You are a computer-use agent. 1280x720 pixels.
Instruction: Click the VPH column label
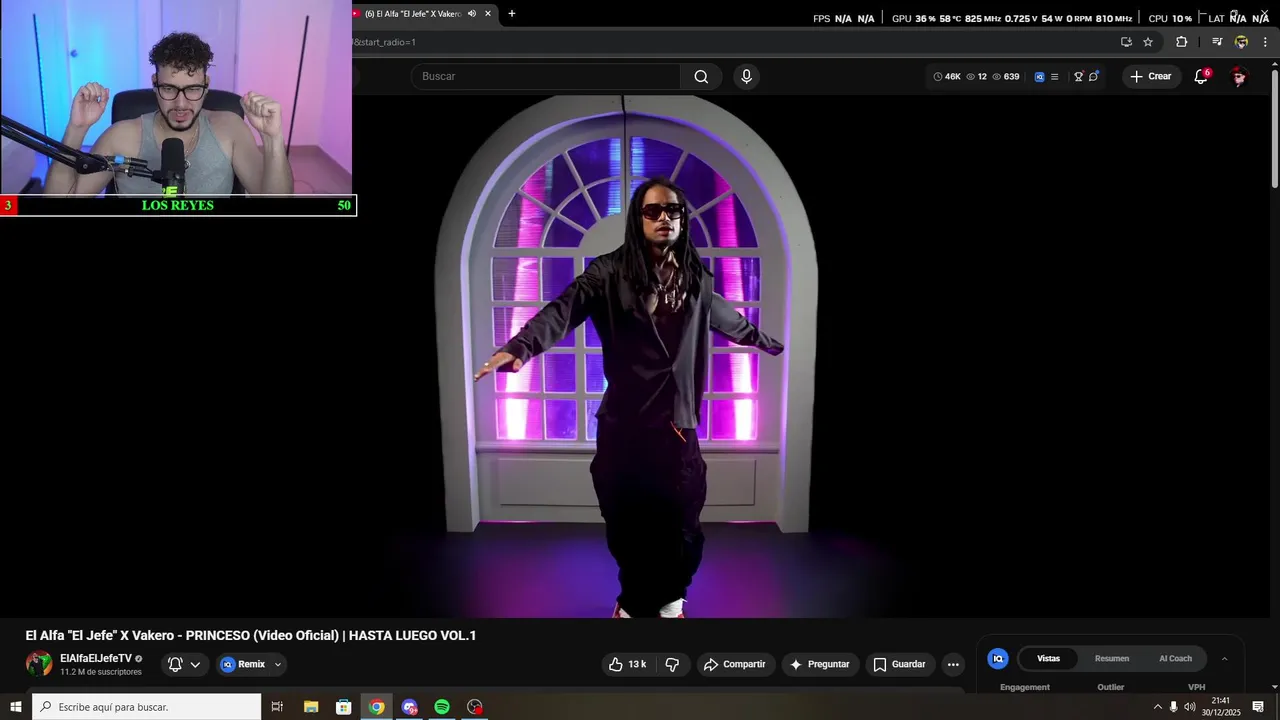(x=1196, y=687)
